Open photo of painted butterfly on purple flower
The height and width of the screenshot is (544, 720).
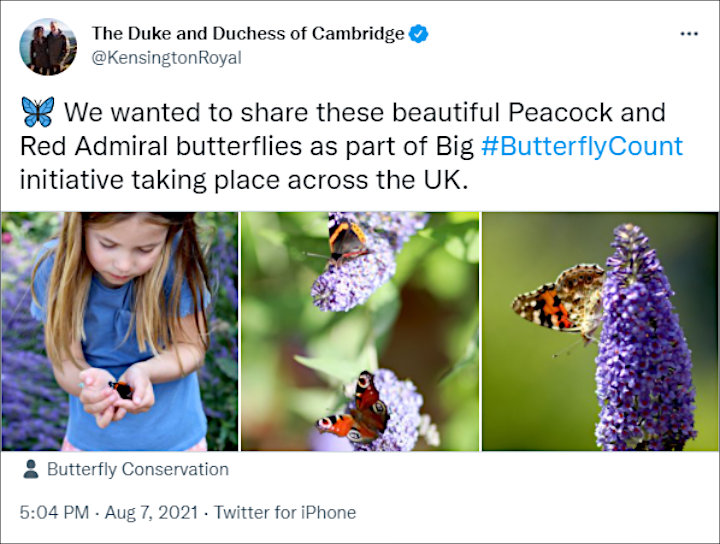pos(600,331)
